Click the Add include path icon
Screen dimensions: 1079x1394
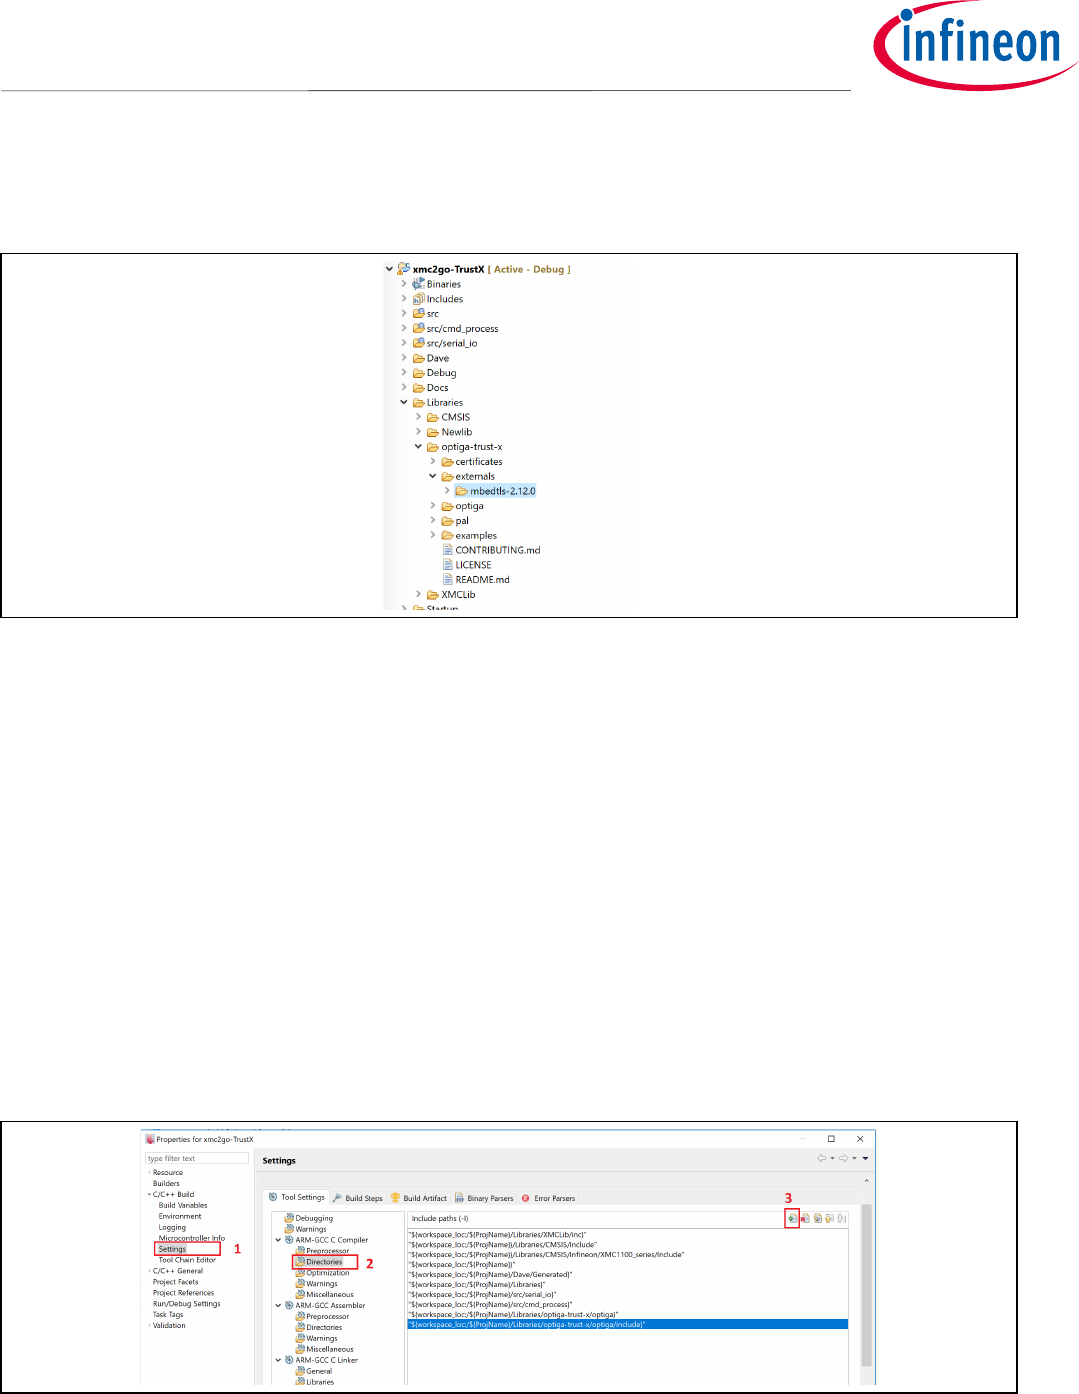pyautogui.click(x=792, y=1218)
